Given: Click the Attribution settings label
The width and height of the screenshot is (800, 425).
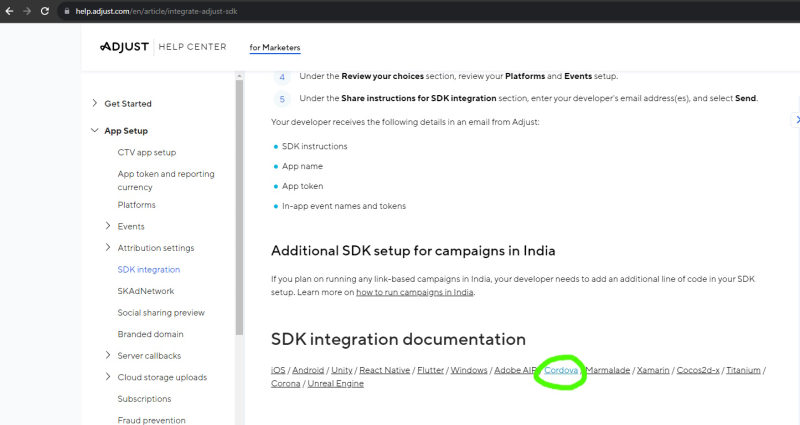Looking at the screenshot, I should tap(156, 247).
